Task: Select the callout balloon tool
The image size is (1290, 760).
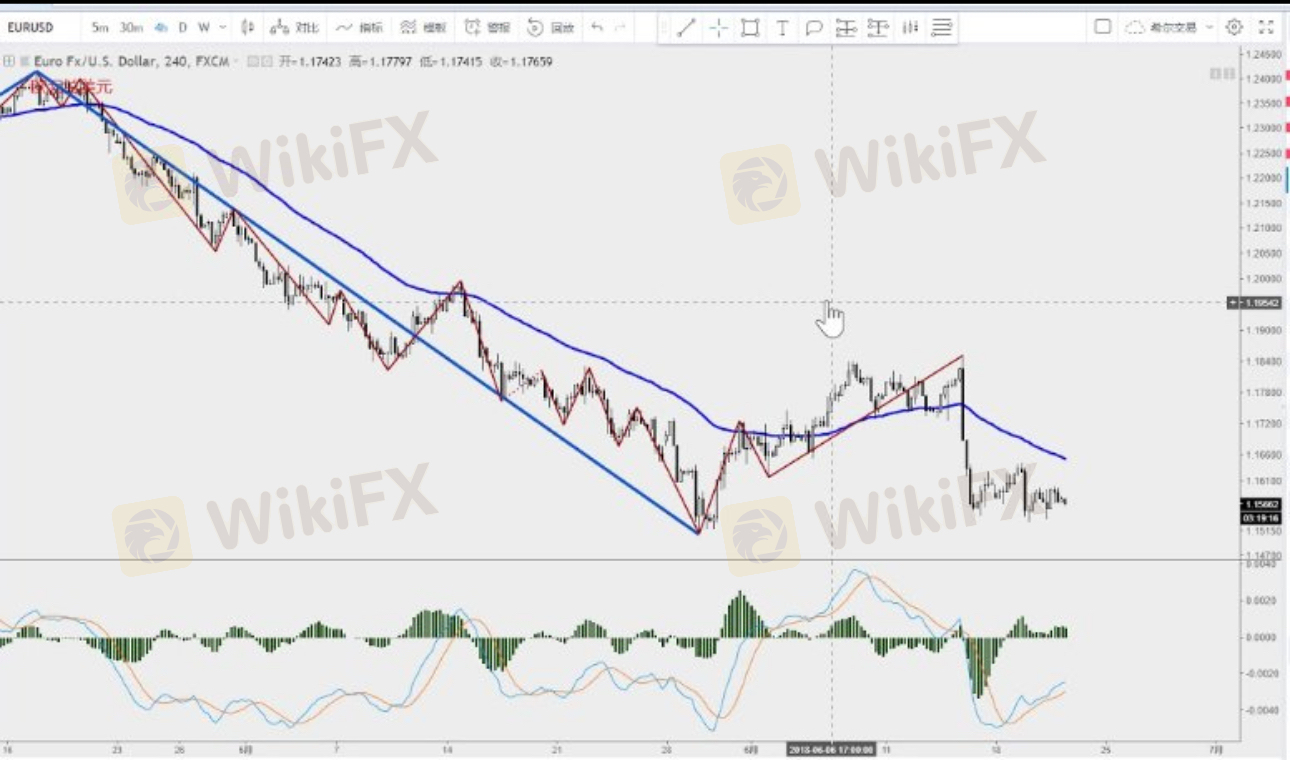Action: tap(814, 28)
